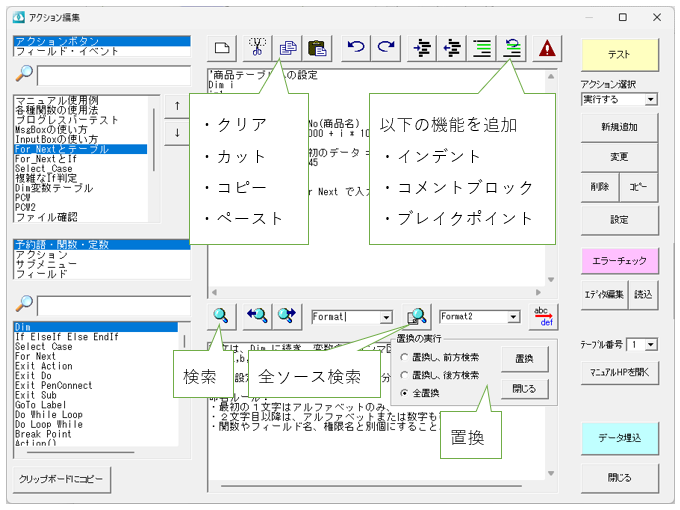Select the 置換し、前方検索 radio button
The height and width of the screenshot is (510, 680).
pos(405,357)
